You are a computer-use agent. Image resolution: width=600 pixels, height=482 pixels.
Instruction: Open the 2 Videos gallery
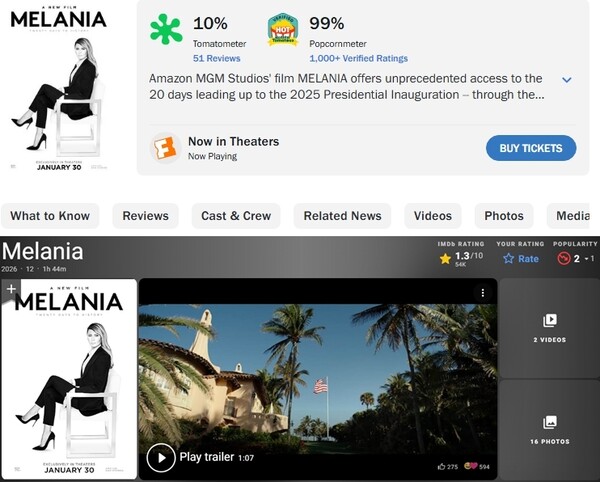click(549, 327)
